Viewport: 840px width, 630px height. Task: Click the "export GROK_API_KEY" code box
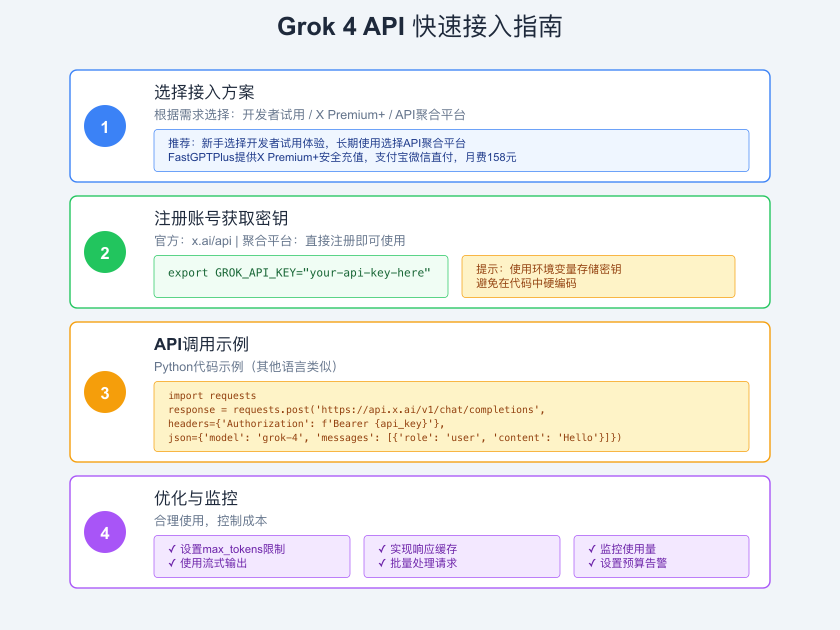click(301, 276)
